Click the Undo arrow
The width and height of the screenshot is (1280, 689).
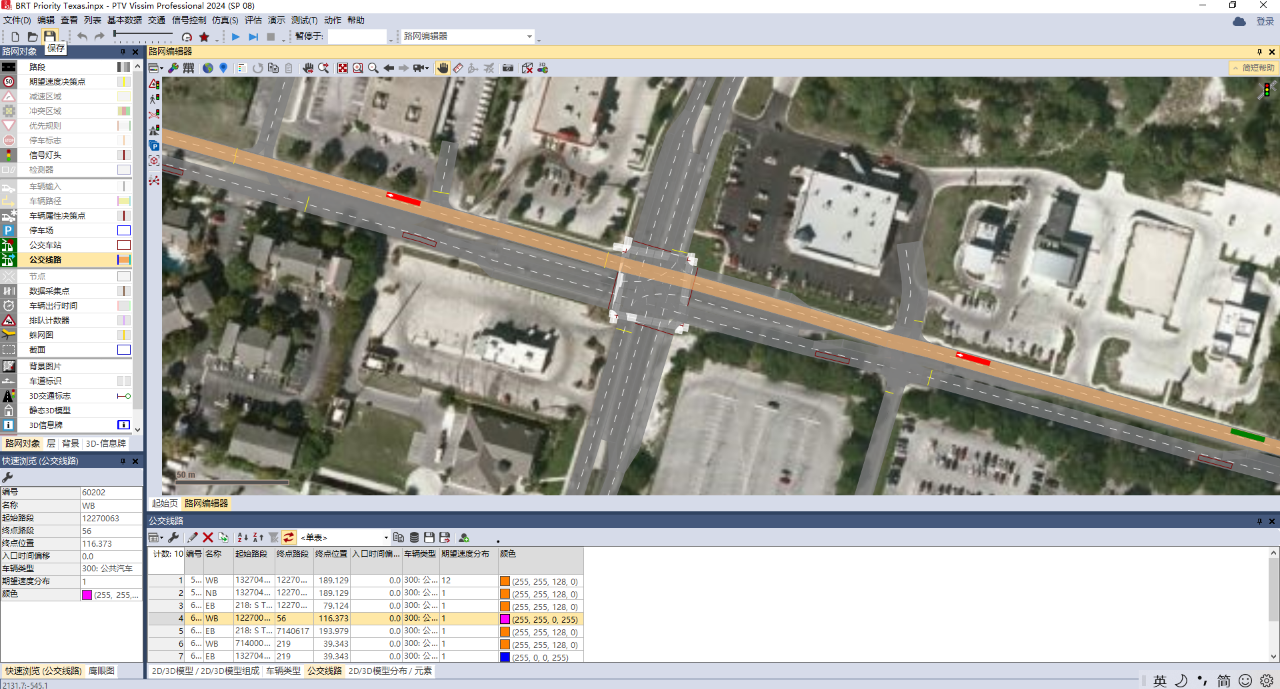pyautogui.click(x=82, y=37)
